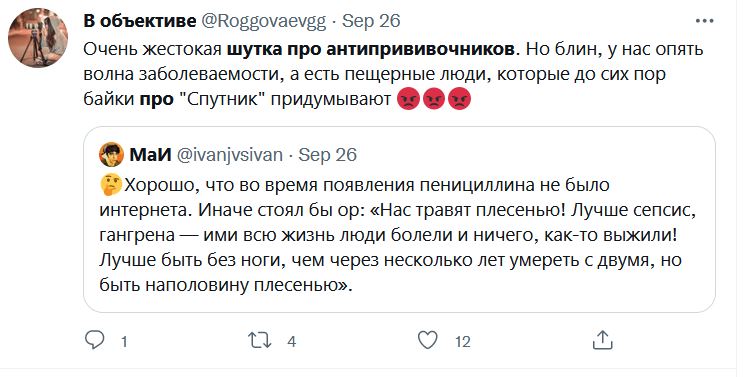Open the В объективе profile avatar
Image resolution: width=753 pixels, height=377 pixels.
pos(38,37)
